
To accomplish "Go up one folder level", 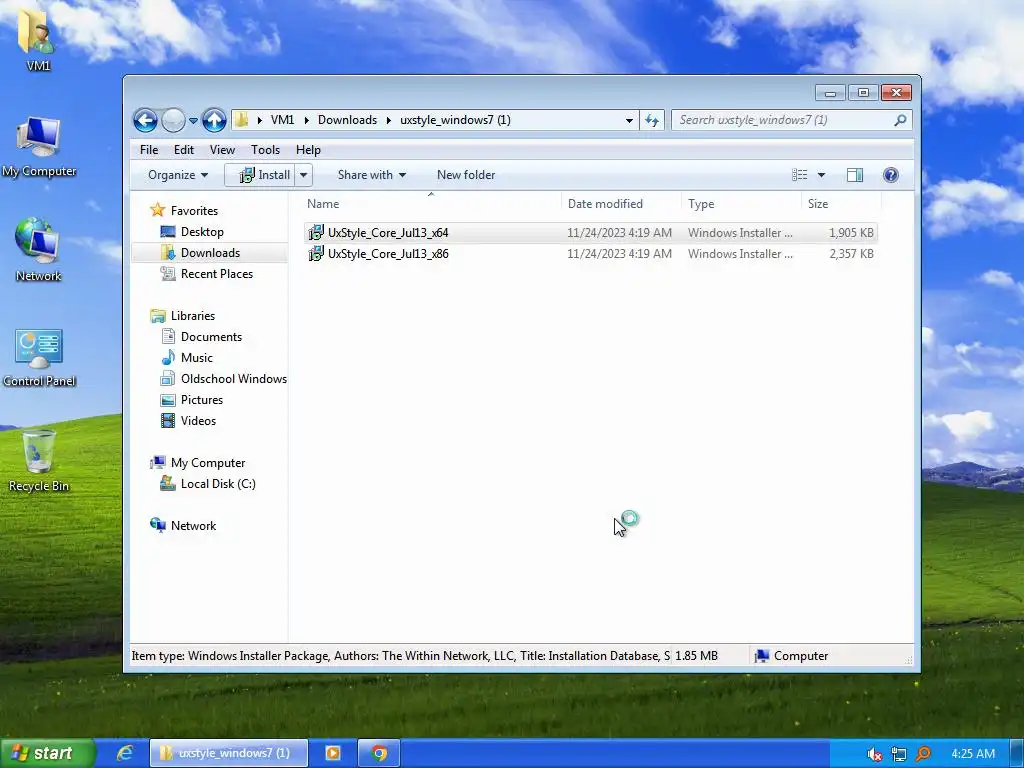I will tap(214, 120).
